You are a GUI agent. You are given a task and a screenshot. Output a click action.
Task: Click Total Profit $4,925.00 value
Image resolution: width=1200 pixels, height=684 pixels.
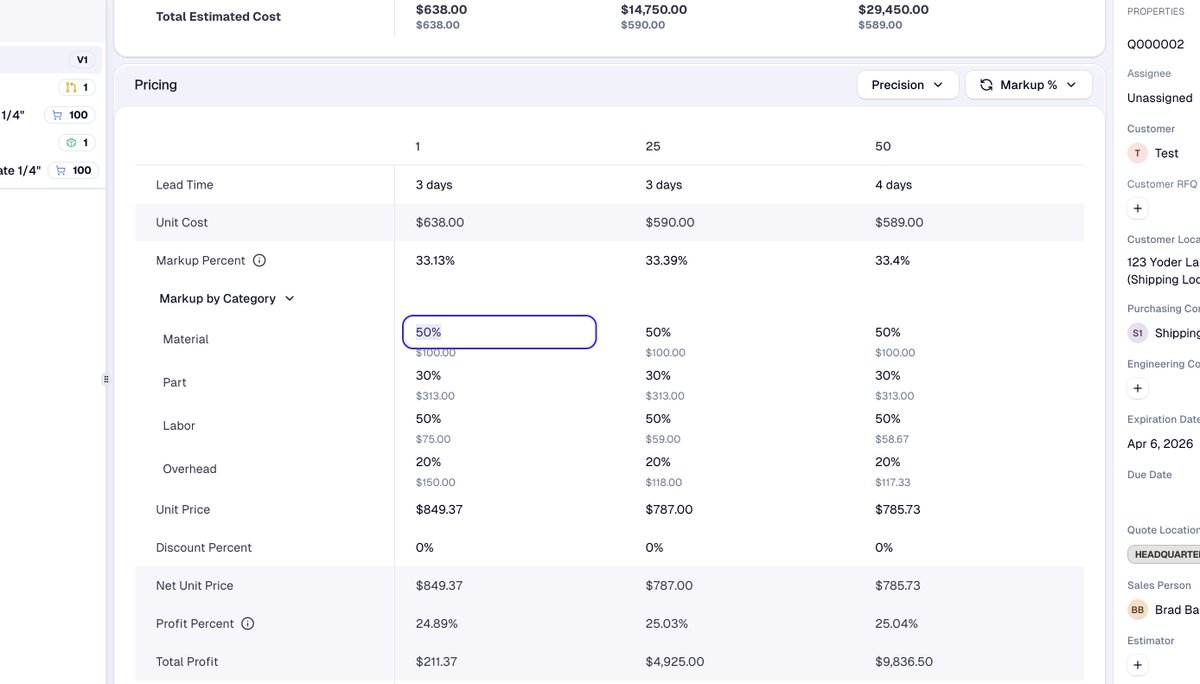[x=675, y=662]
